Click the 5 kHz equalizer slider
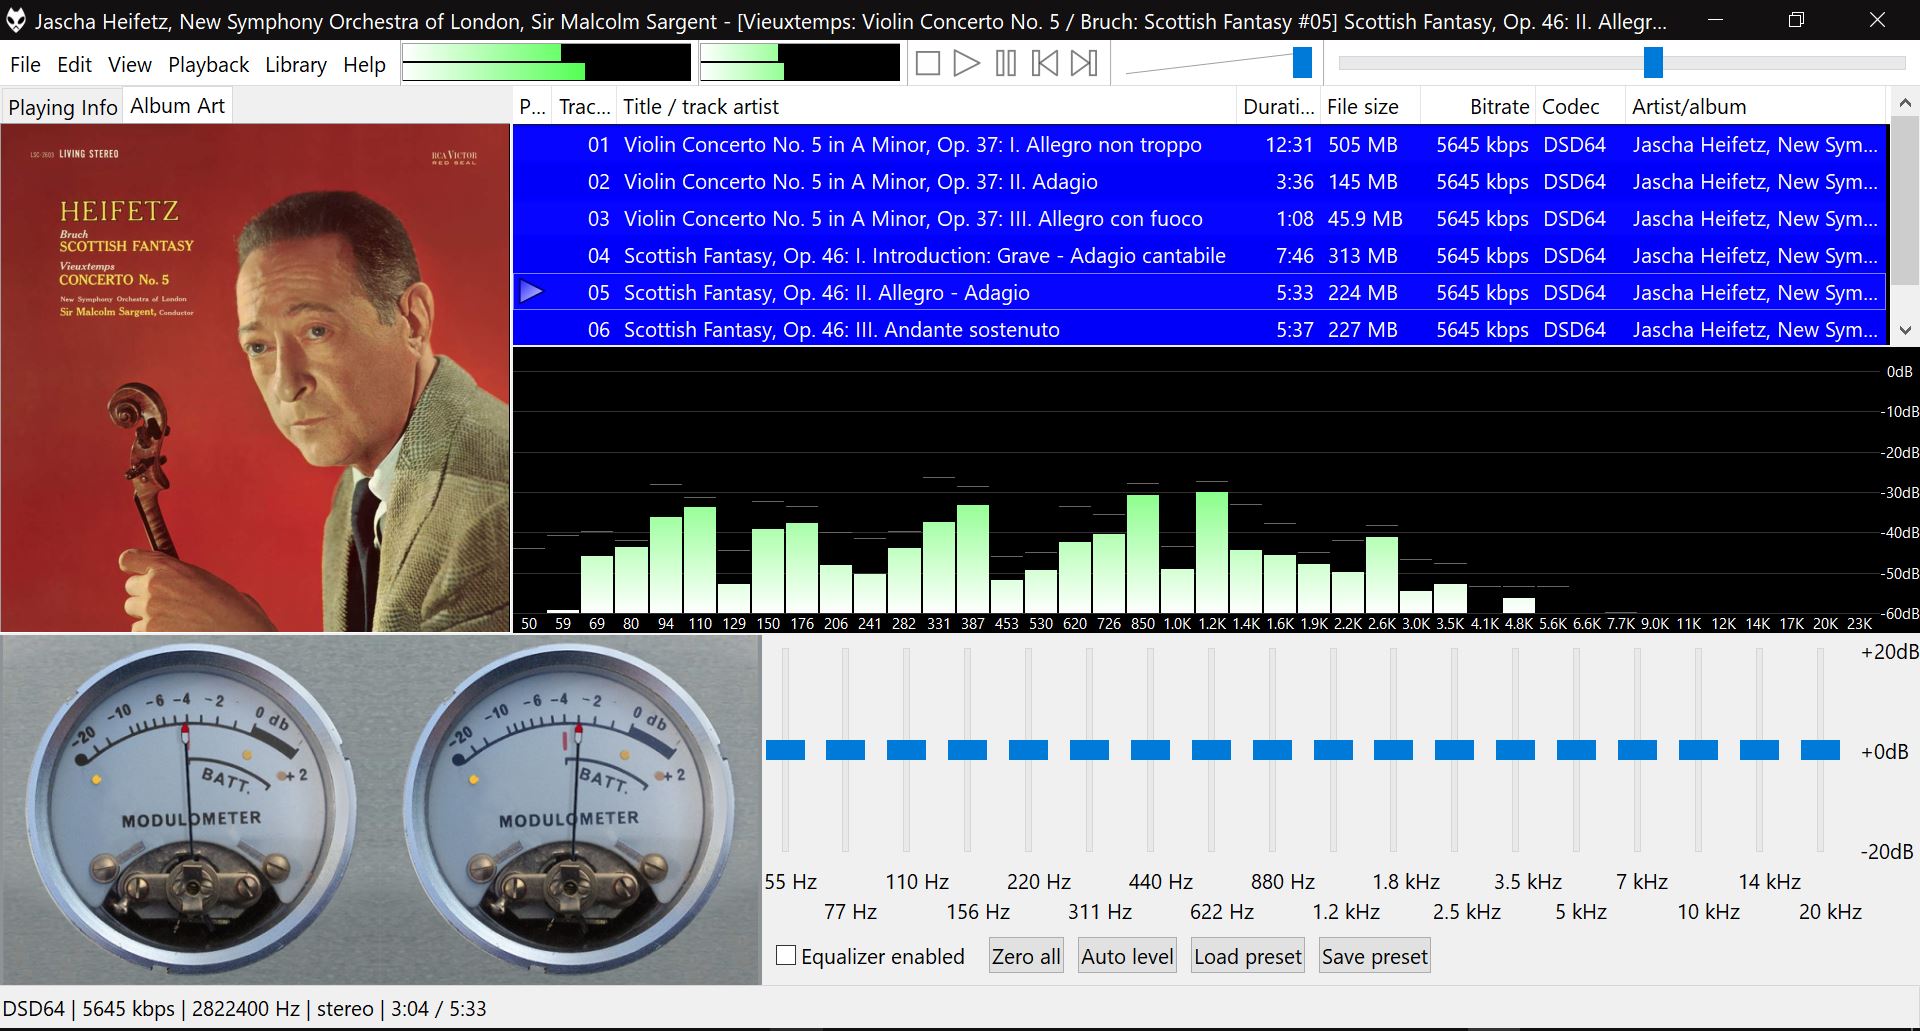Screen dimensions: 1920x1031 point(1577,750)
